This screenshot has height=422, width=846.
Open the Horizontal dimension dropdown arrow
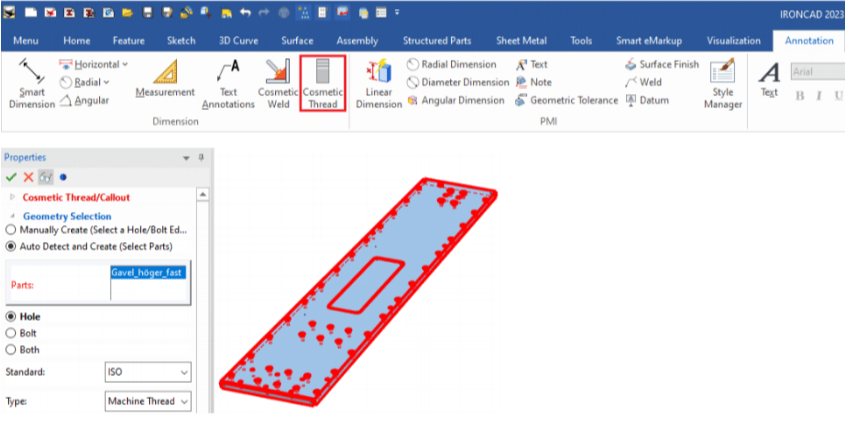tap(125, 65)
